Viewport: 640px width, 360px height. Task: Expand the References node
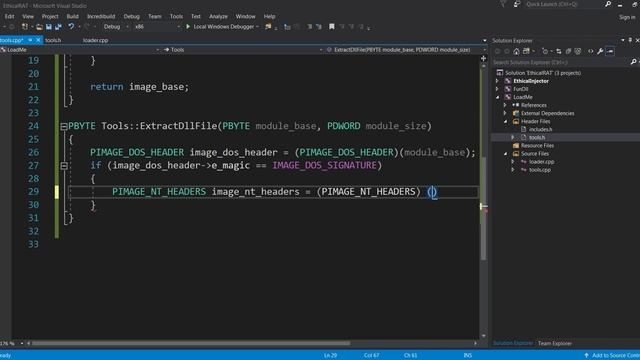505,105
